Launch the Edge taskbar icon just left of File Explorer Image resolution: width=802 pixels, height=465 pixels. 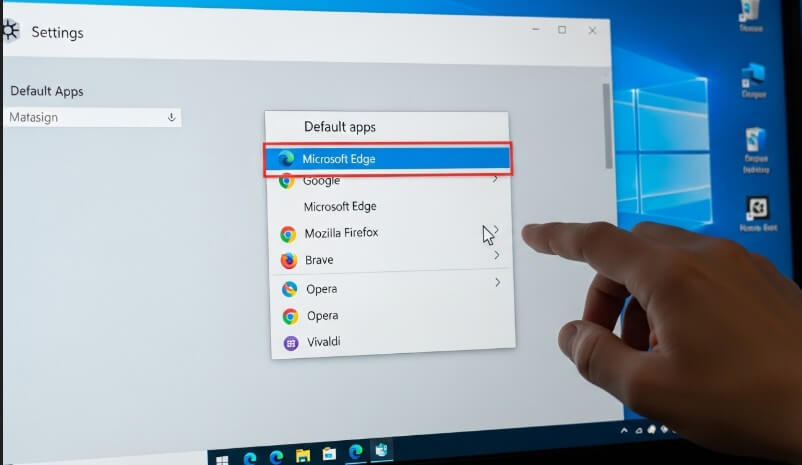(x=276, y=456)
